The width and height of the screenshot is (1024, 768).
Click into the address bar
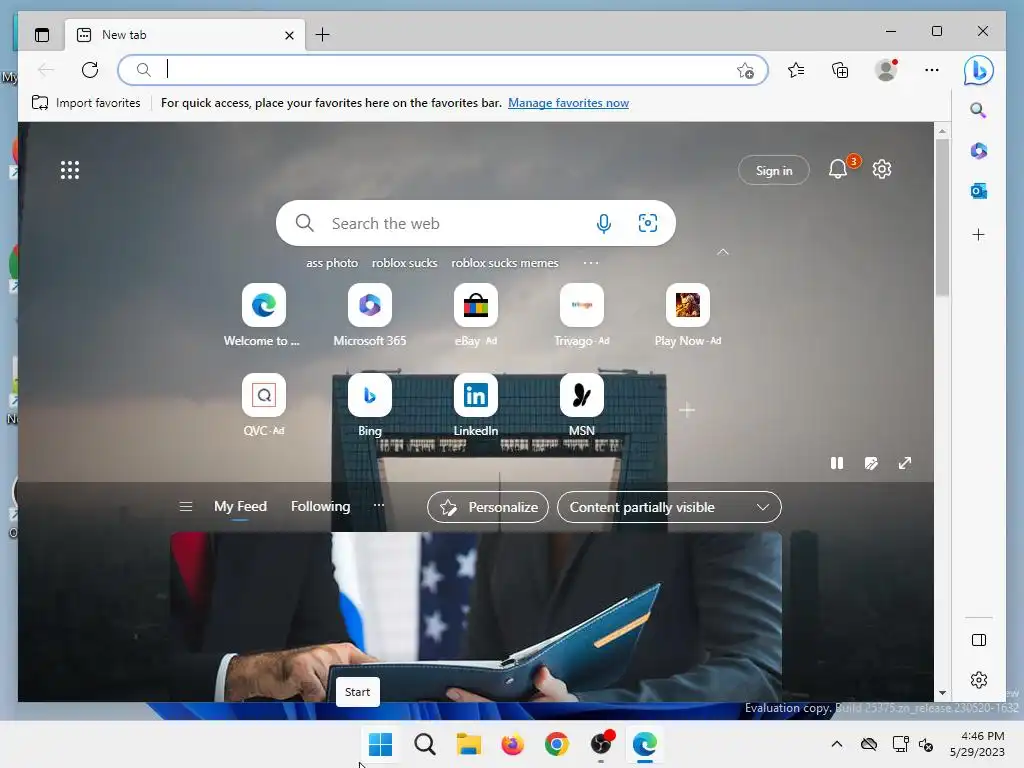click(x=442, y=70)
